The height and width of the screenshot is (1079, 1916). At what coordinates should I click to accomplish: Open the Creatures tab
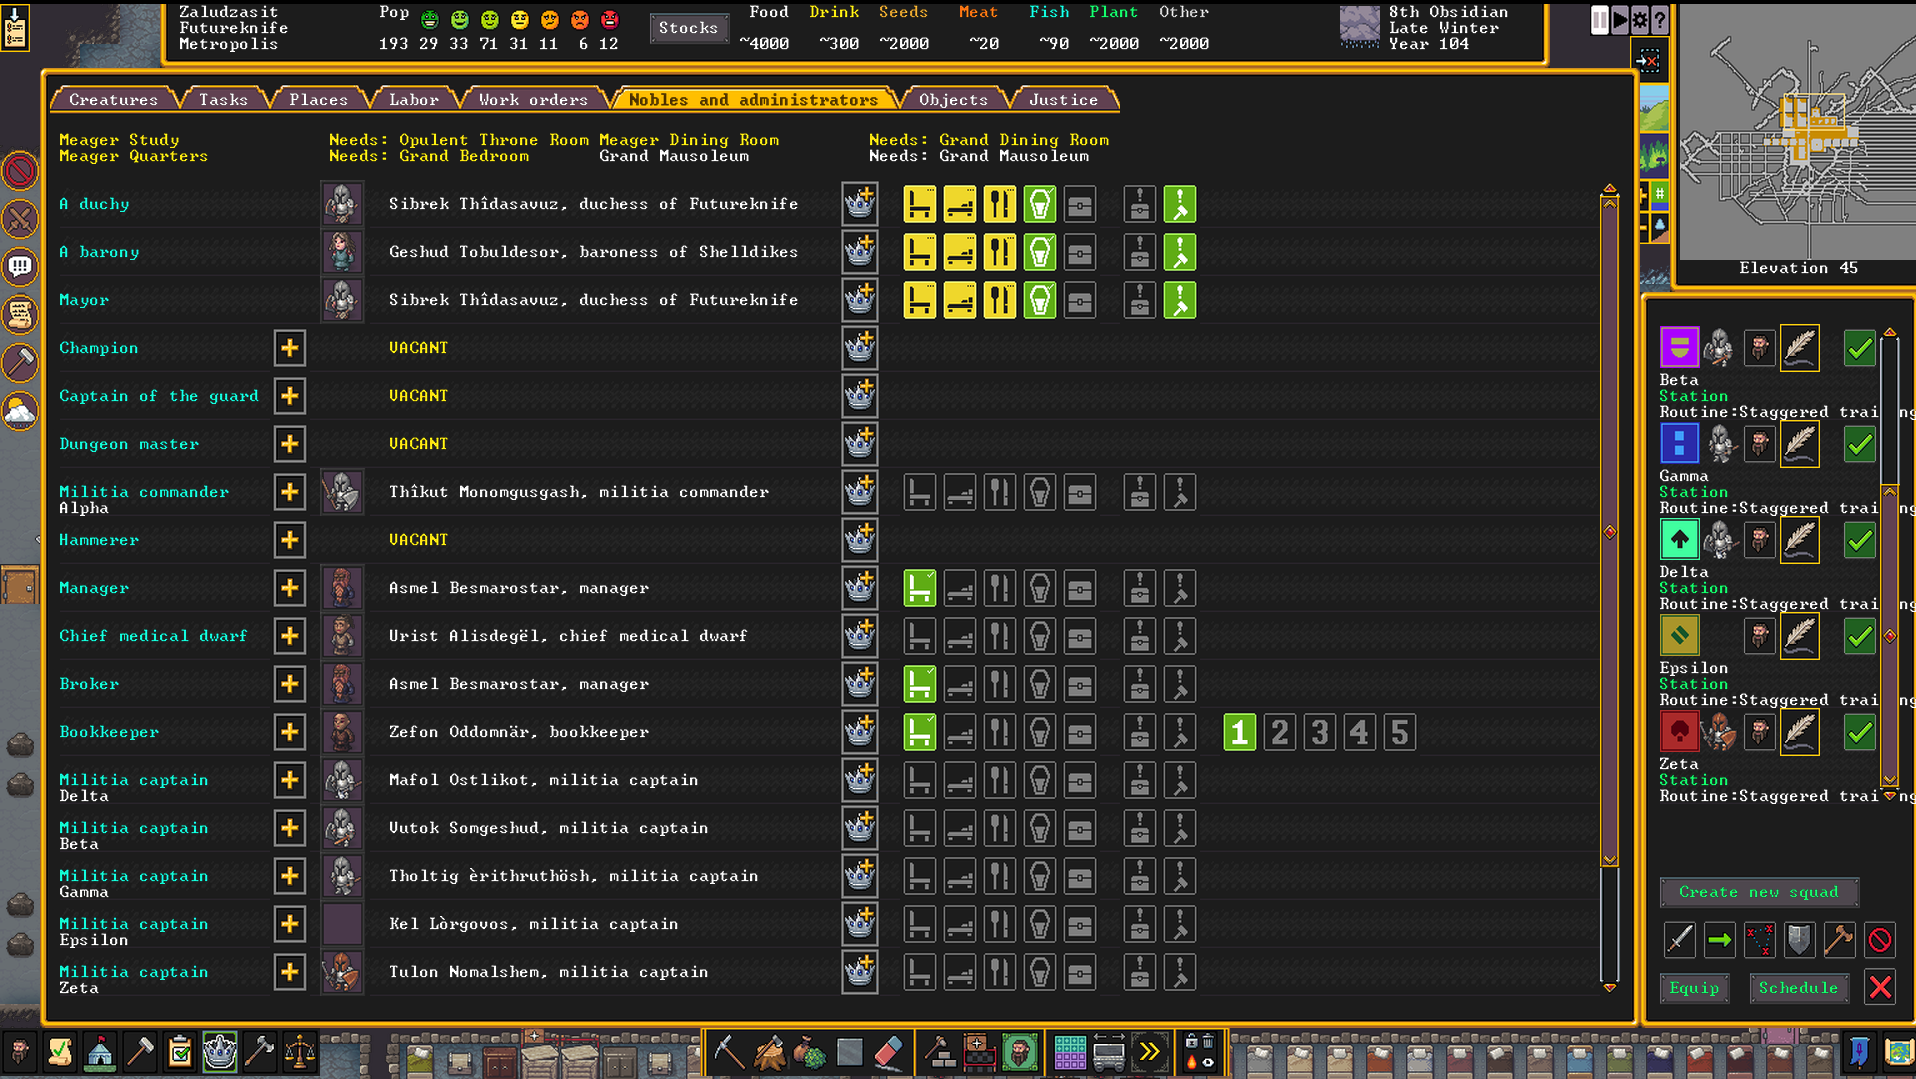[113, 99]
